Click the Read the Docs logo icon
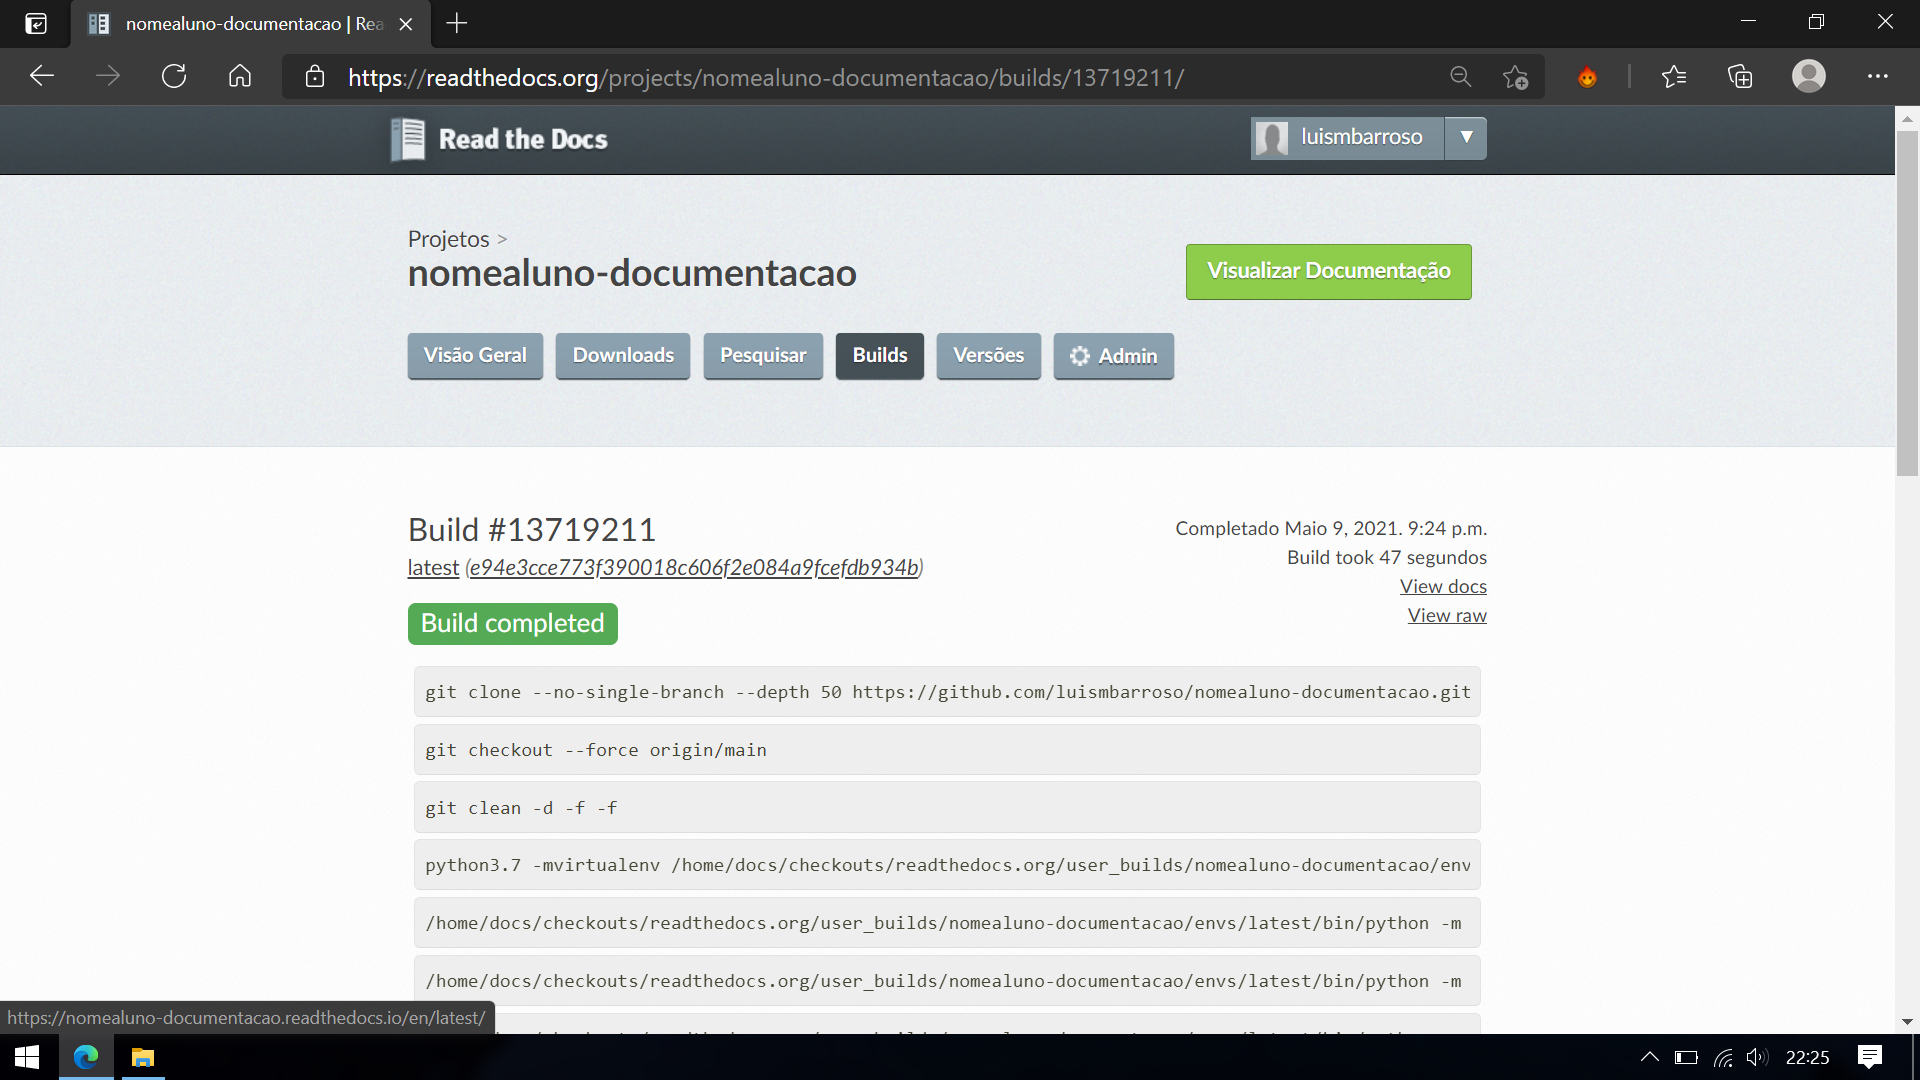The width and height of the screenshot is (1920, 1080). pos(408,139)
